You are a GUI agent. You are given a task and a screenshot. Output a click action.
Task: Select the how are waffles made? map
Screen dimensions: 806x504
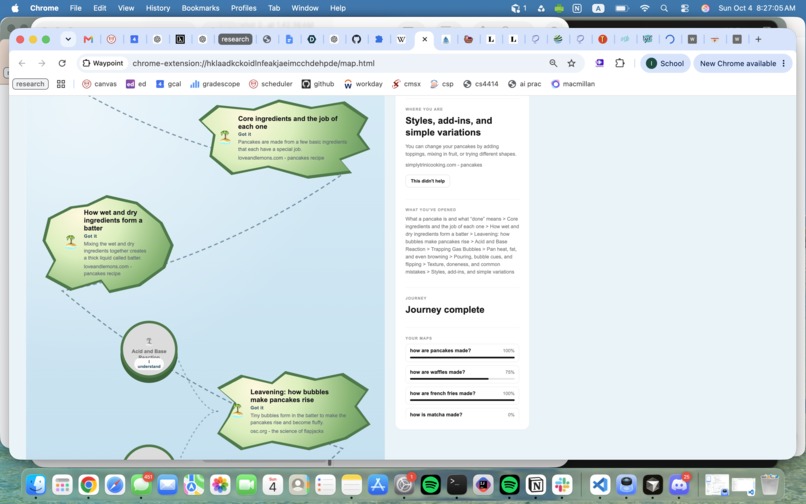[462, 374]
